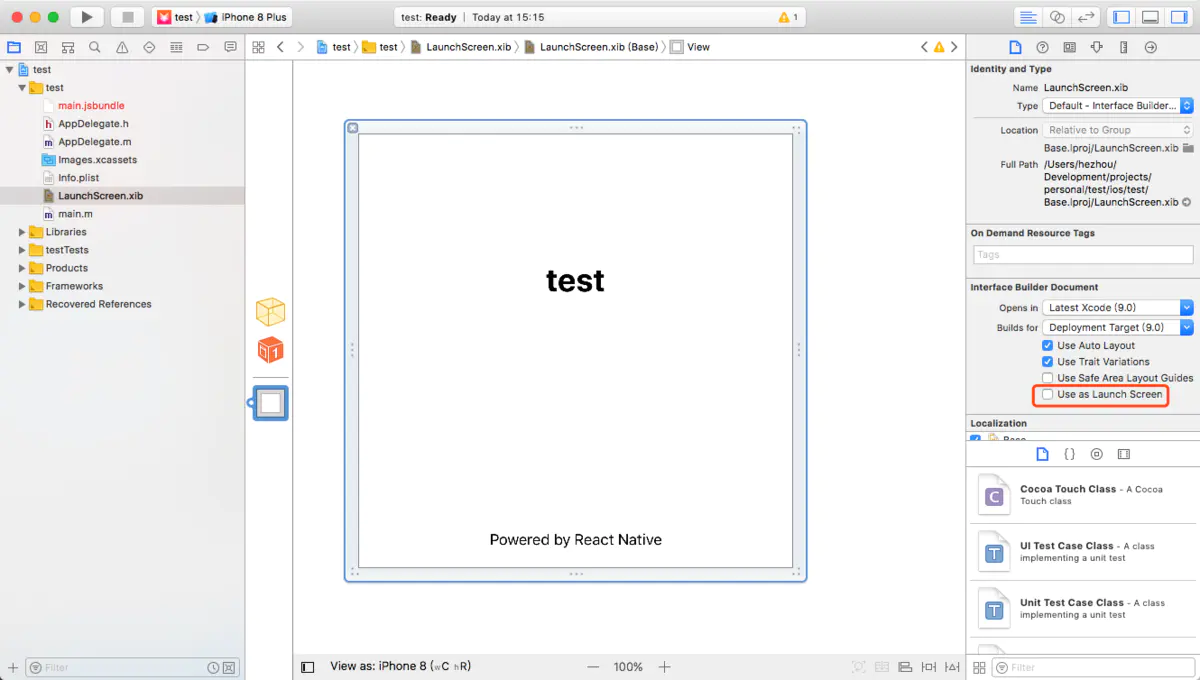Open the Report navigator speech-bubble icon
The image size is (1200, 680).
tap(230, 47)
